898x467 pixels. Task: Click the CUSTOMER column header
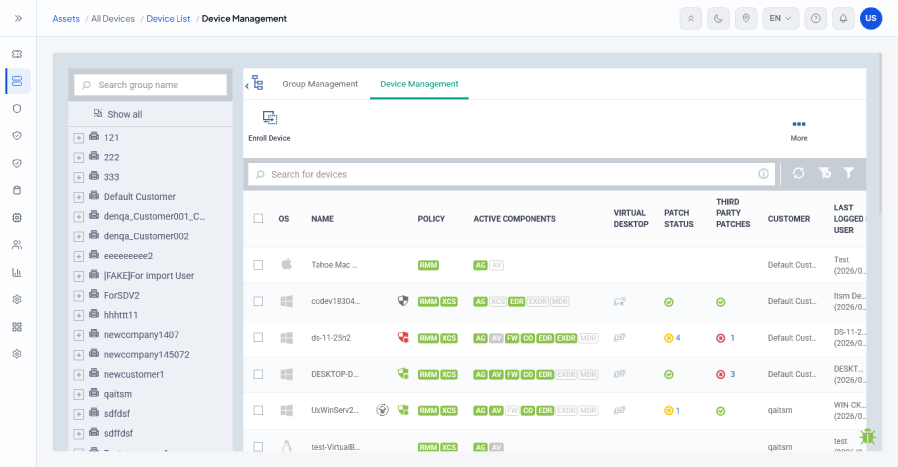tap(789, 219)
